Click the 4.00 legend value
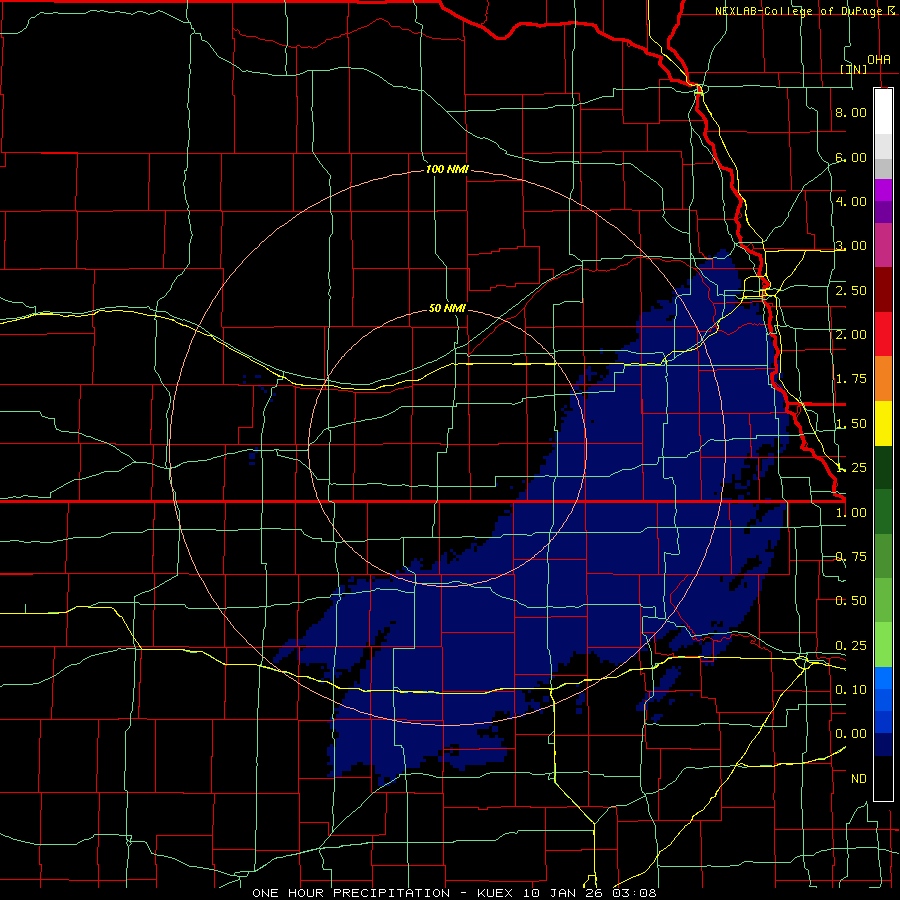The width and height of the screenshot is (900, 900). coord(851,201)
